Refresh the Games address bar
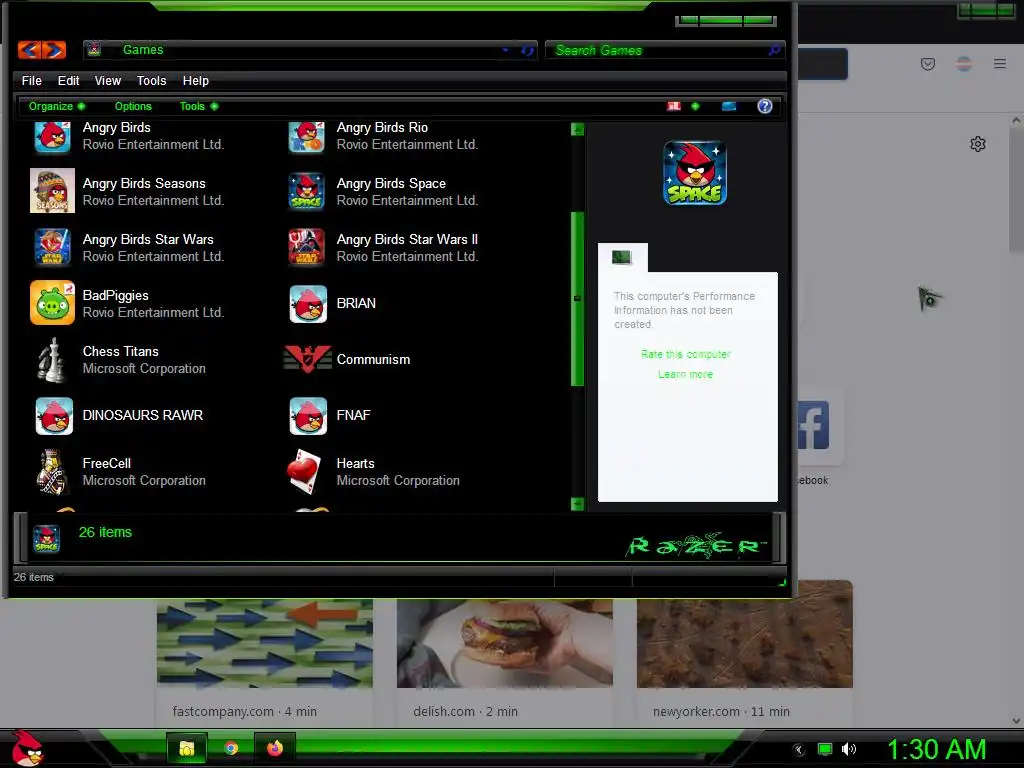The height and width of the screenshot is (768, 1024). tap(527, 50)
